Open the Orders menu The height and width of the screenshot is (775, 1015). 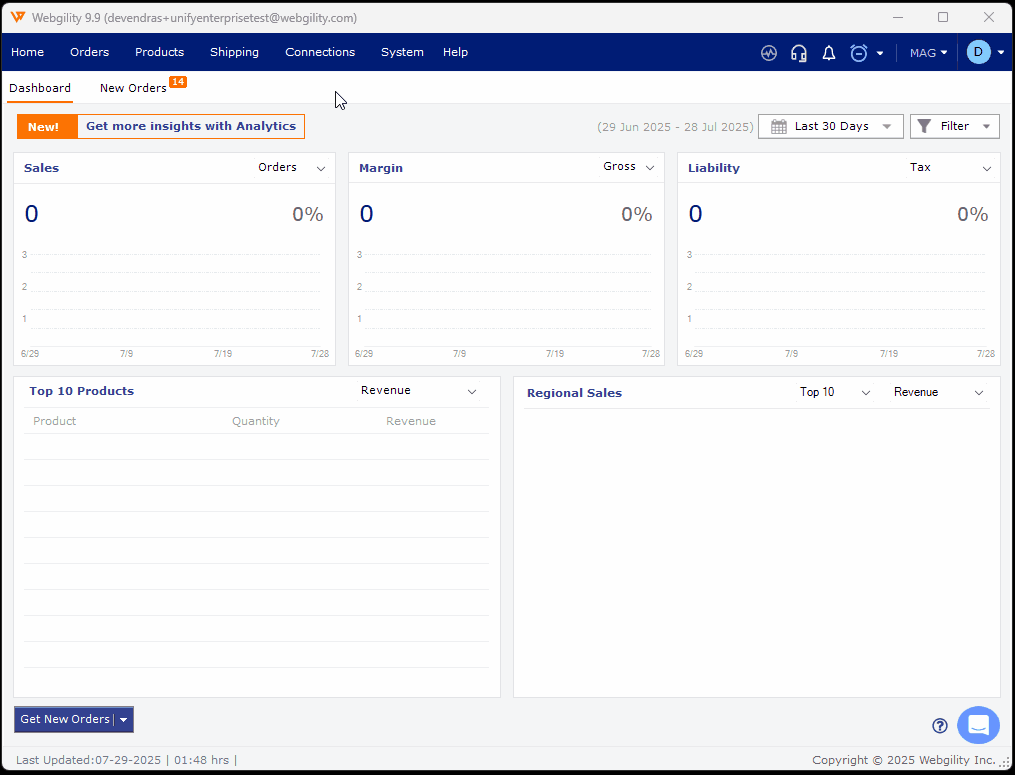click(x=89, y=52)
